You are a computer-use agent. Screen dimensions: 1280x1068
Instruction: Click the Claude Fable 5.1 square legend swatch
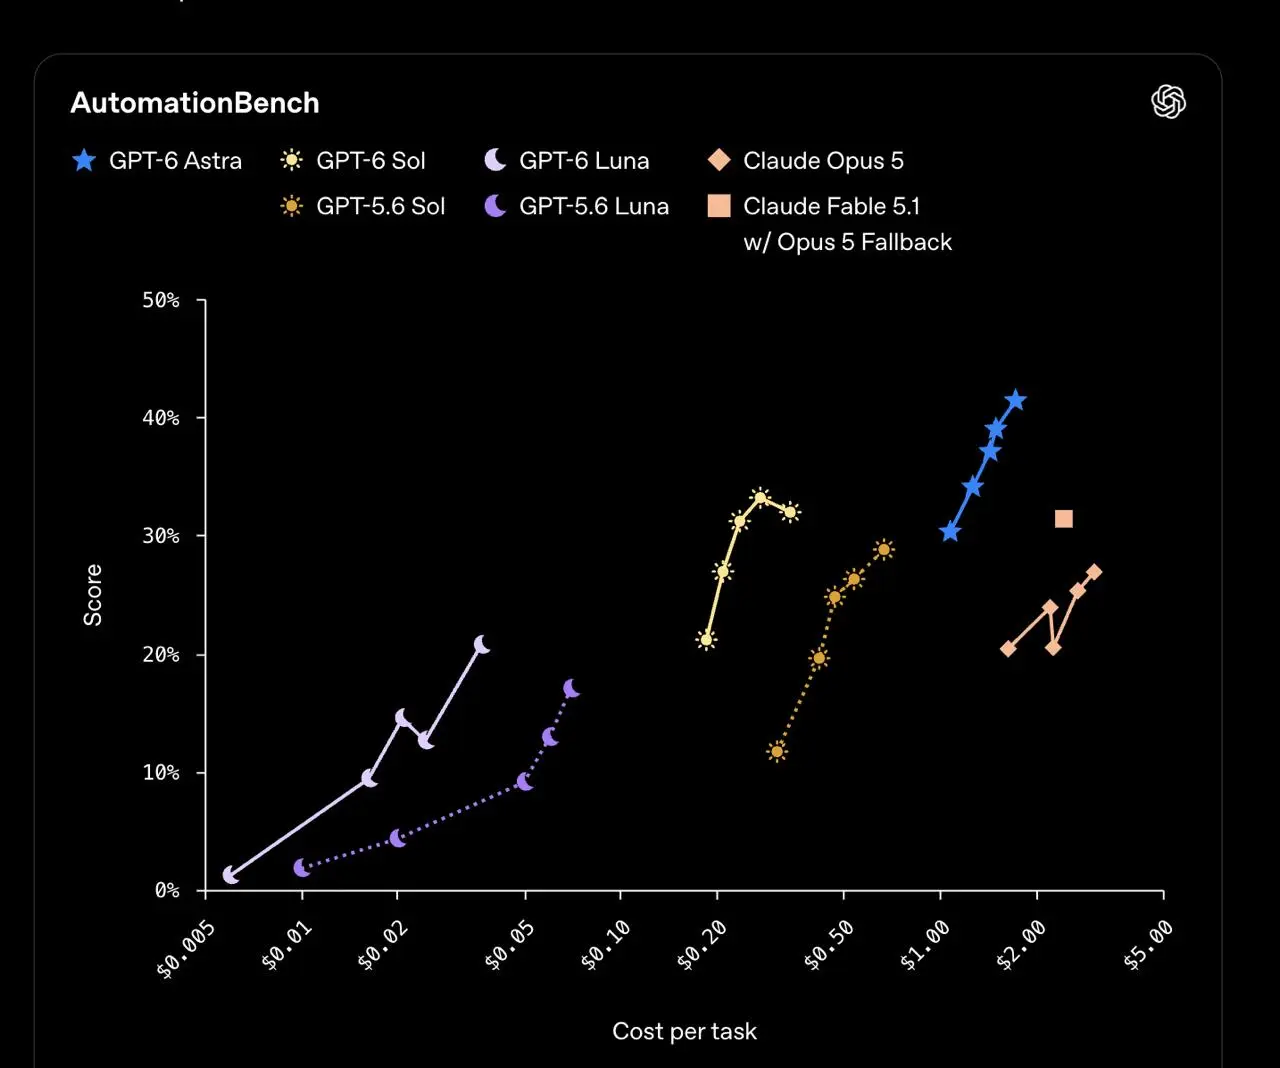(719, 206)
